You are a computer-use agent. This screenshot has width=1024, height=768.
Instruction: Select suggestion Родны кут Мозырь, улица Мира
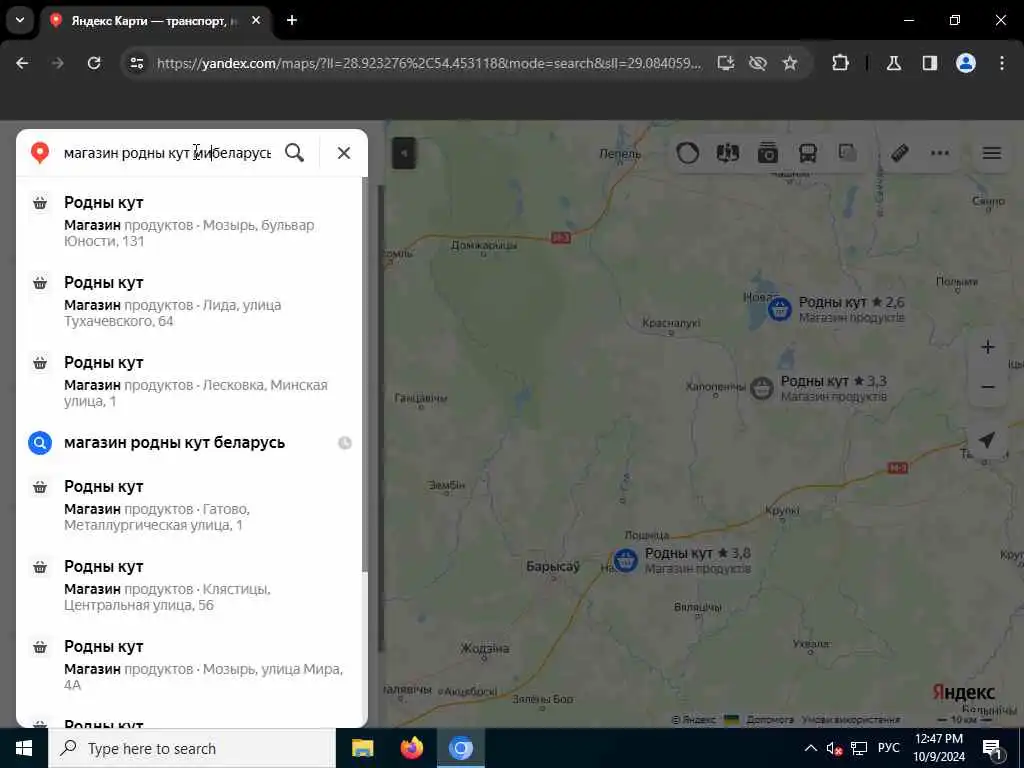(x=192, y=665)
